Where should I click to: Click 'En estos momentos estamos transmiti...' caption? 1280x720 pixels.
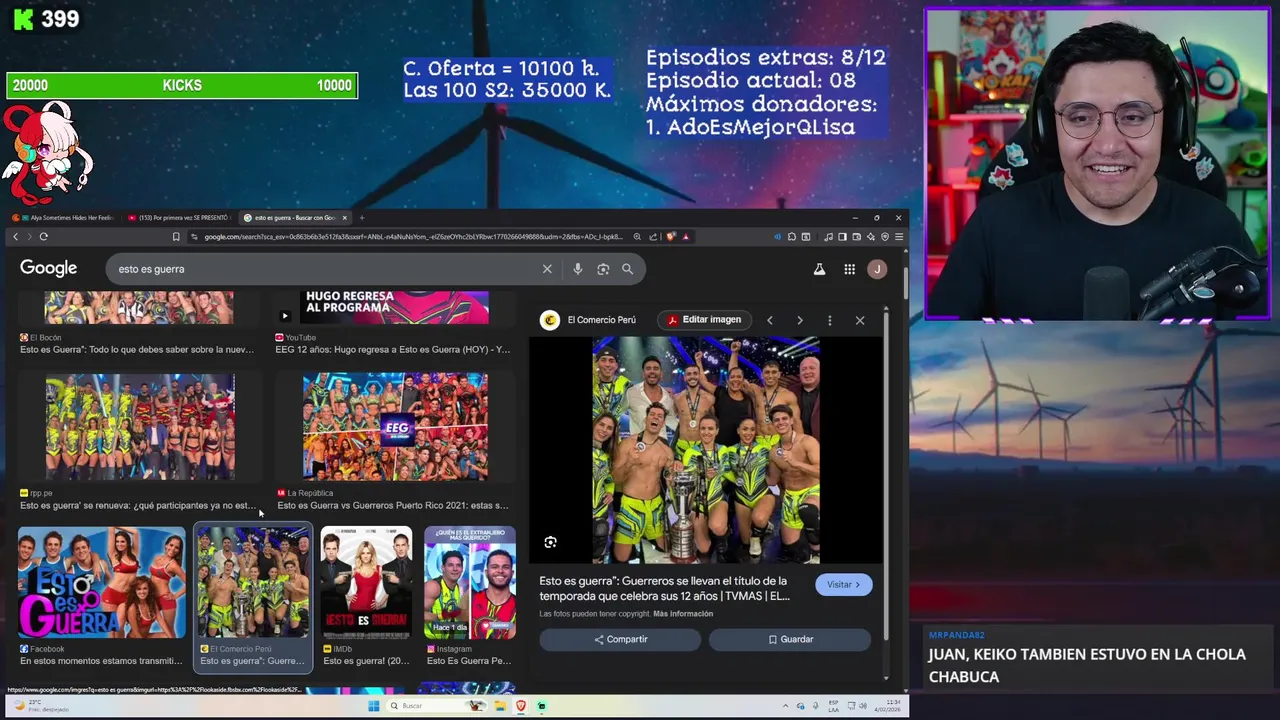[x=101, y=661]
